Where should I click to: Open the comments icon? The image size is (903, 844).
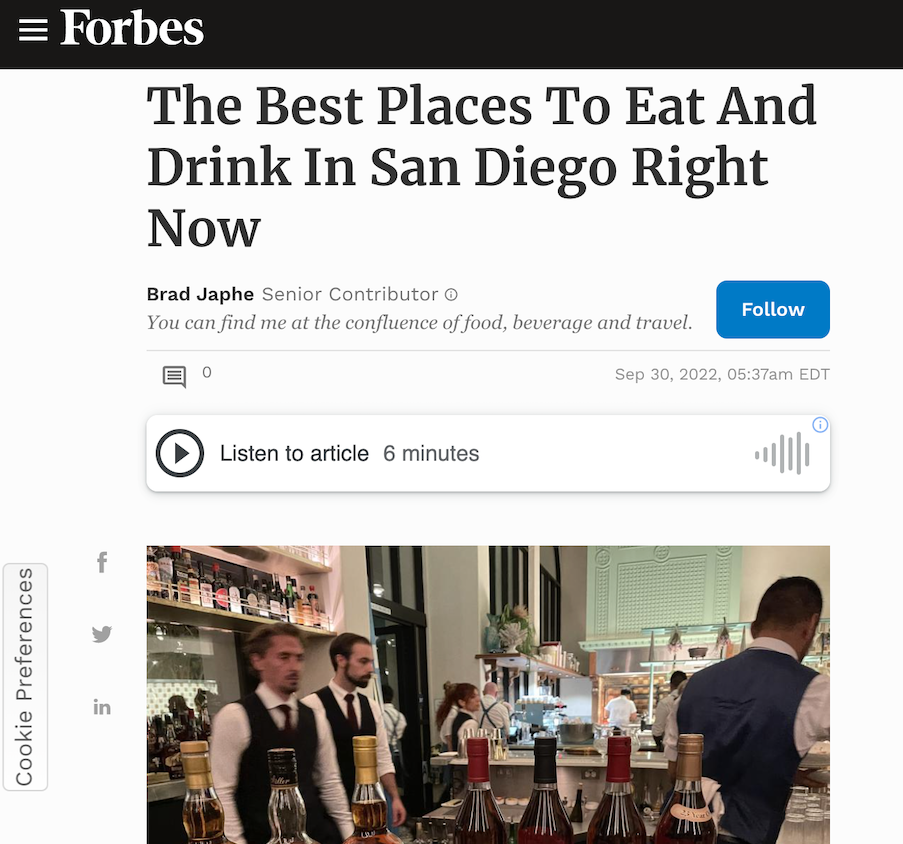click(174, 377)
